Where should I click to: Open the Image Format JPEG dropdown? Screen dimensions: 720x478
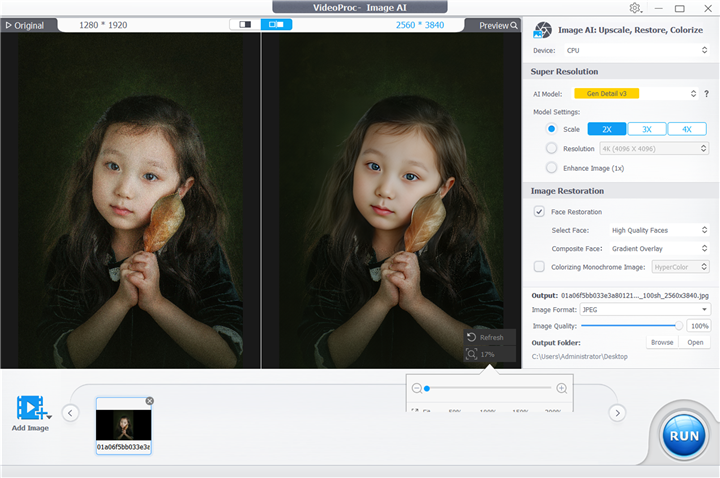coord(645,310)
